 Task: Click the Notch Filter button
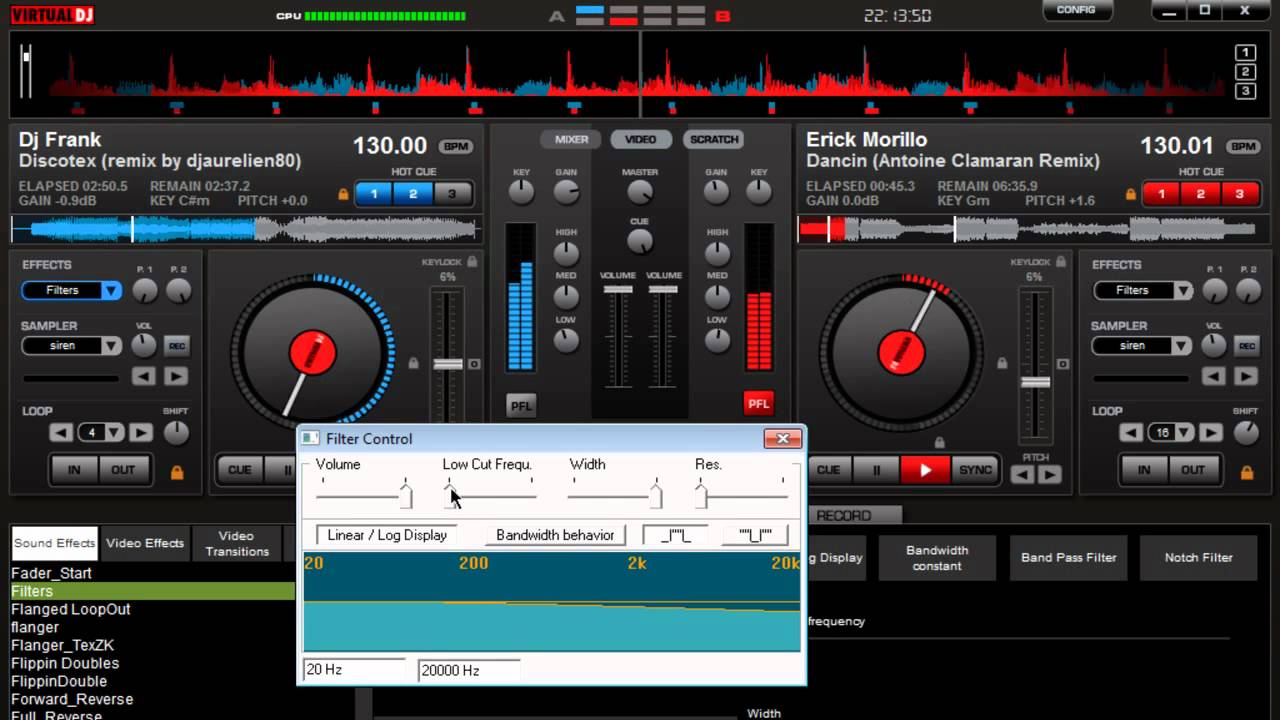tap(1199, 558)
